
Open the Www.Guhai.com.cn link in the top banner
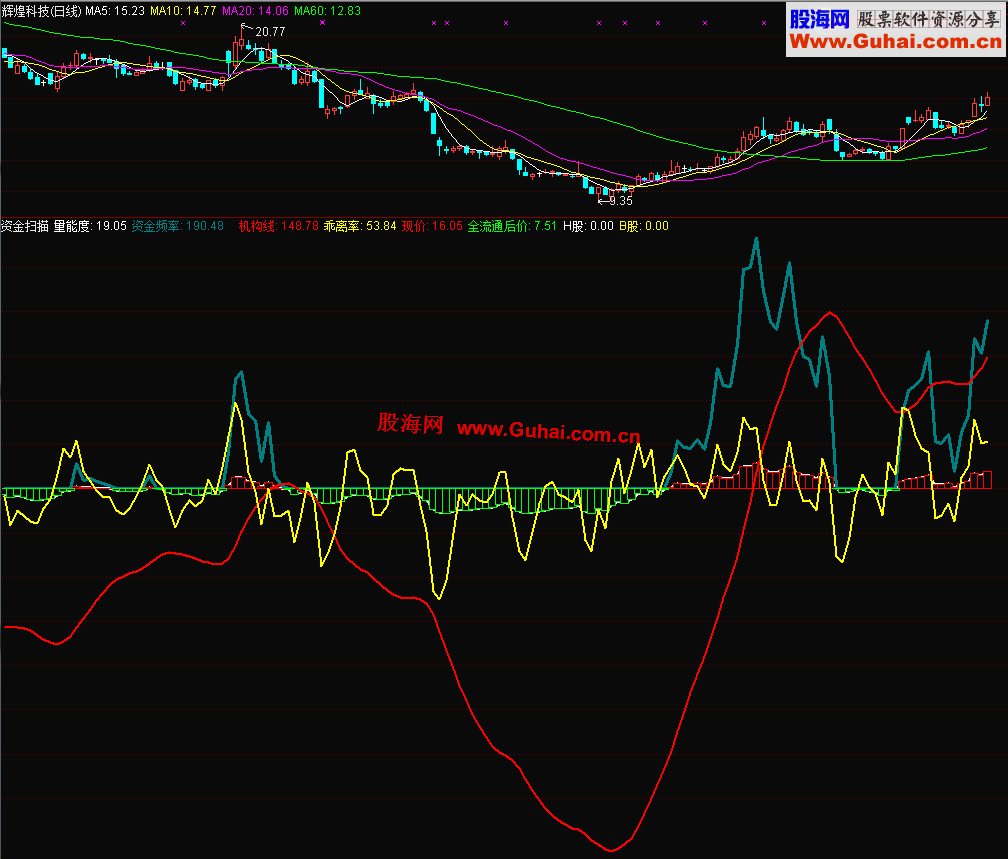pyautogui.click(x=896, y=42)
